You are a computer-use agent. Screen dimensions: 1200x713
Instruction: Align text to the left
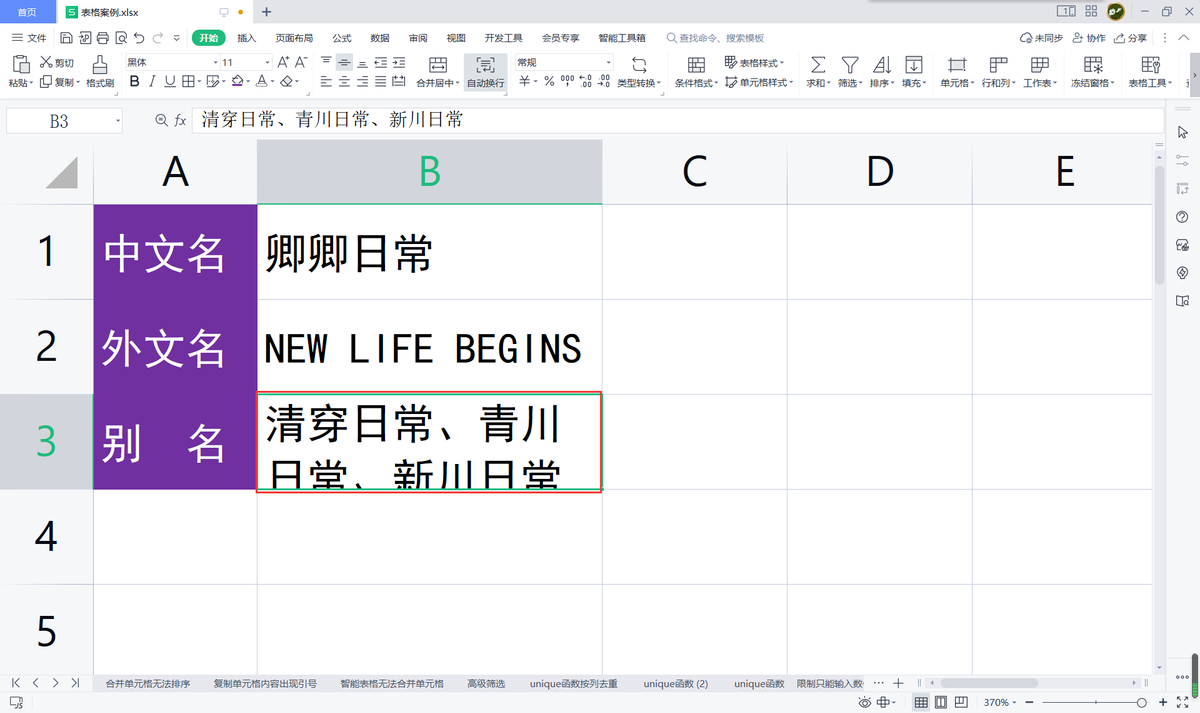tap(326, 82)
